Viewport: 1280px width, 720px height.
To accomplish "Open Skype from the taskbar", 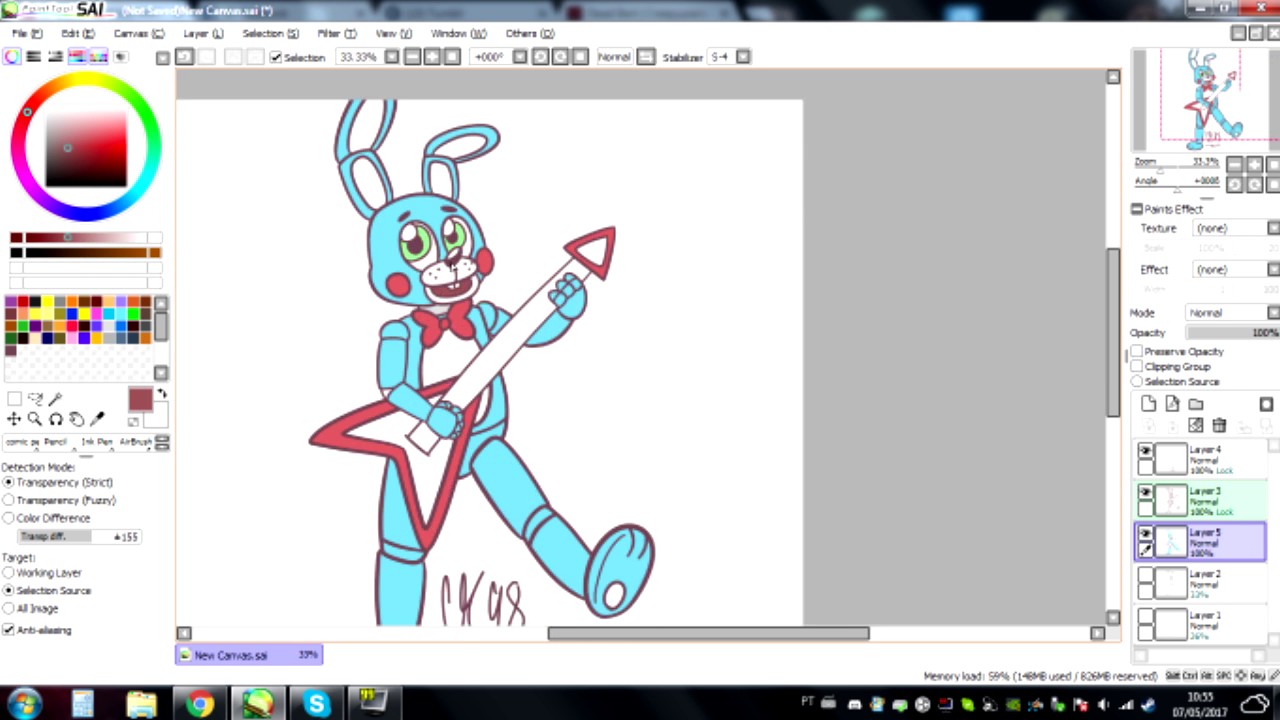I will [316, 703].
